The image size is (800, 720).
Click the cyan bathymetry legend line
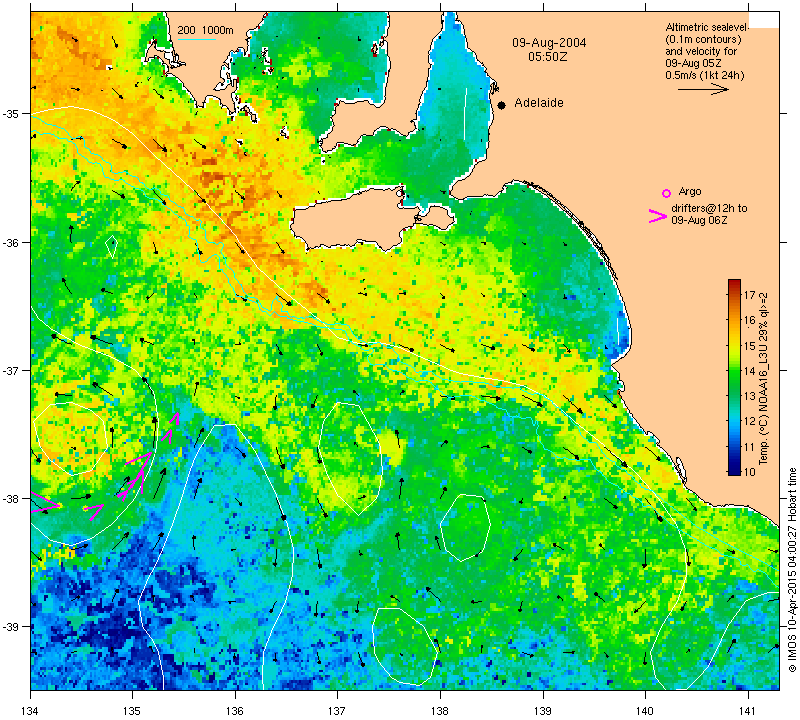[x=196, y=39]
